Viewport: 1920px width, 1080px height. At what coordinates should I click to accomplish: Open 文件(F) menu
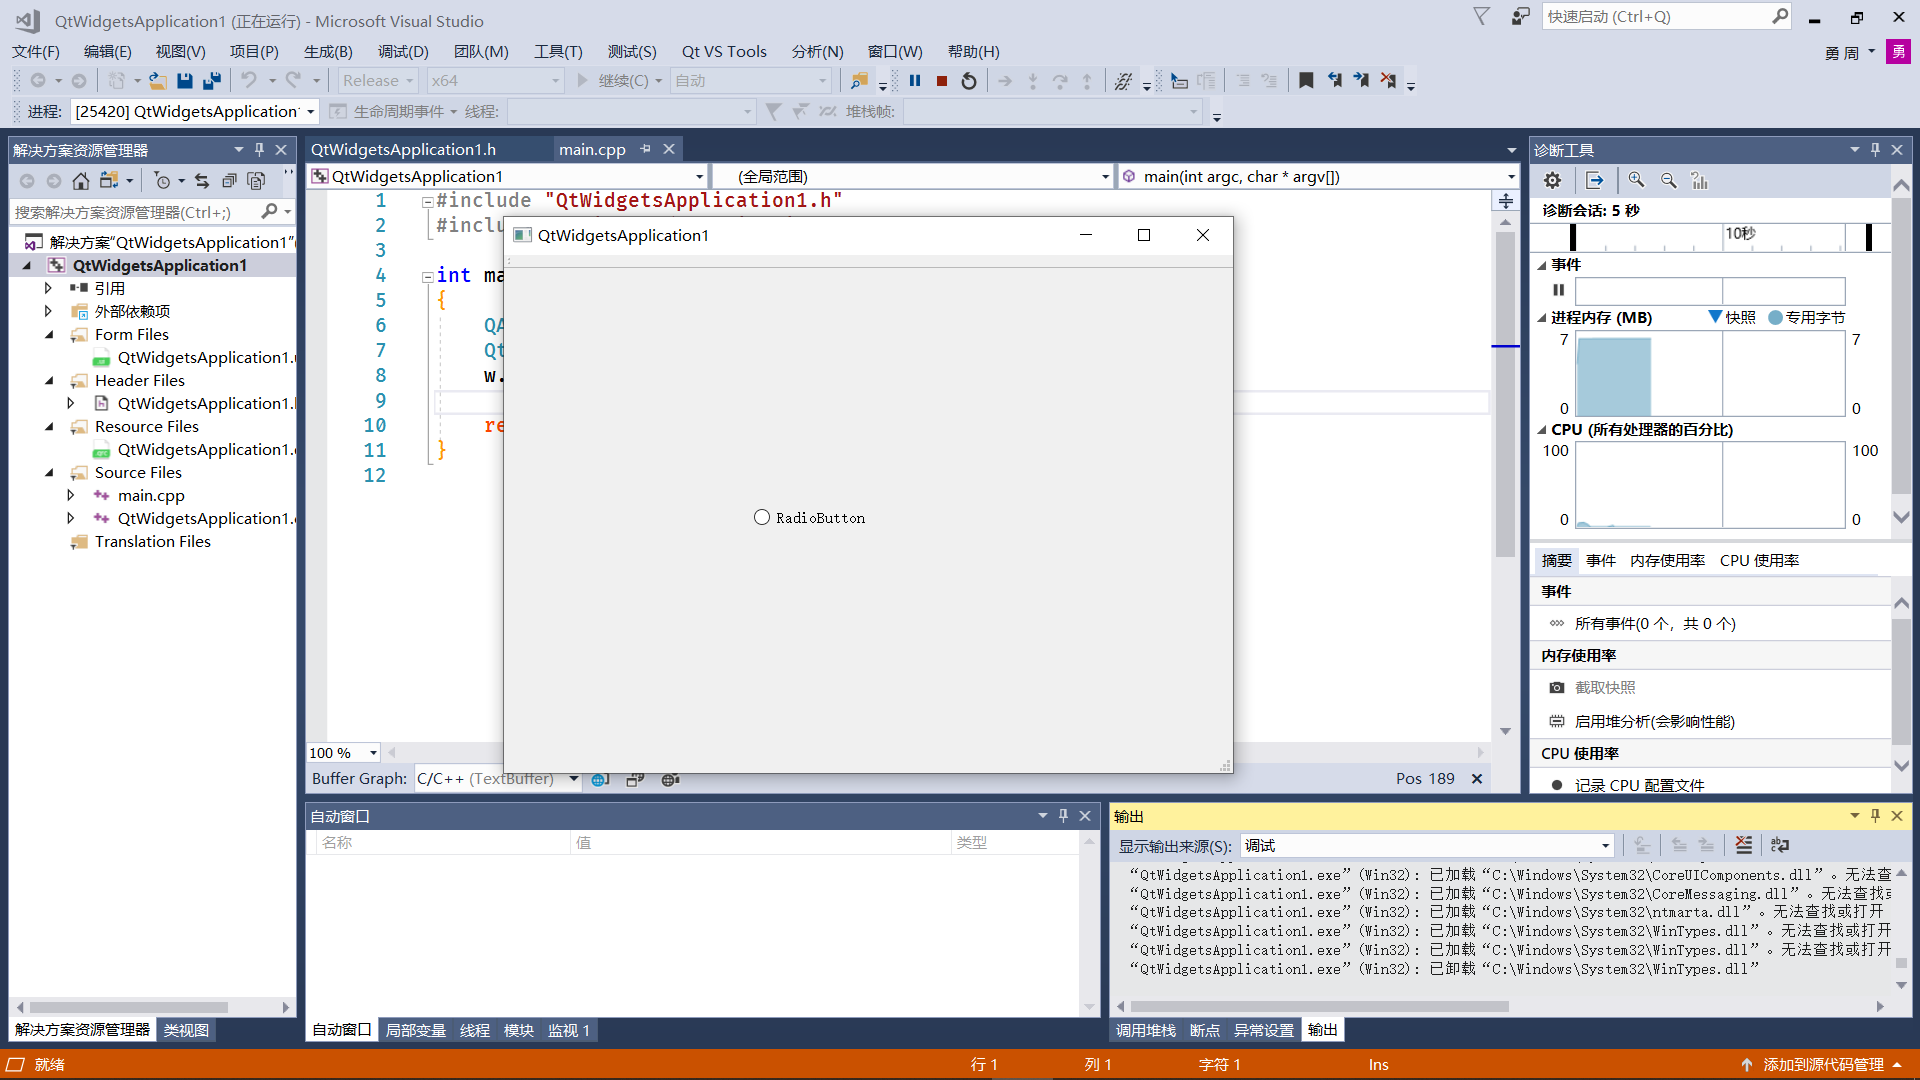point(36,52)
